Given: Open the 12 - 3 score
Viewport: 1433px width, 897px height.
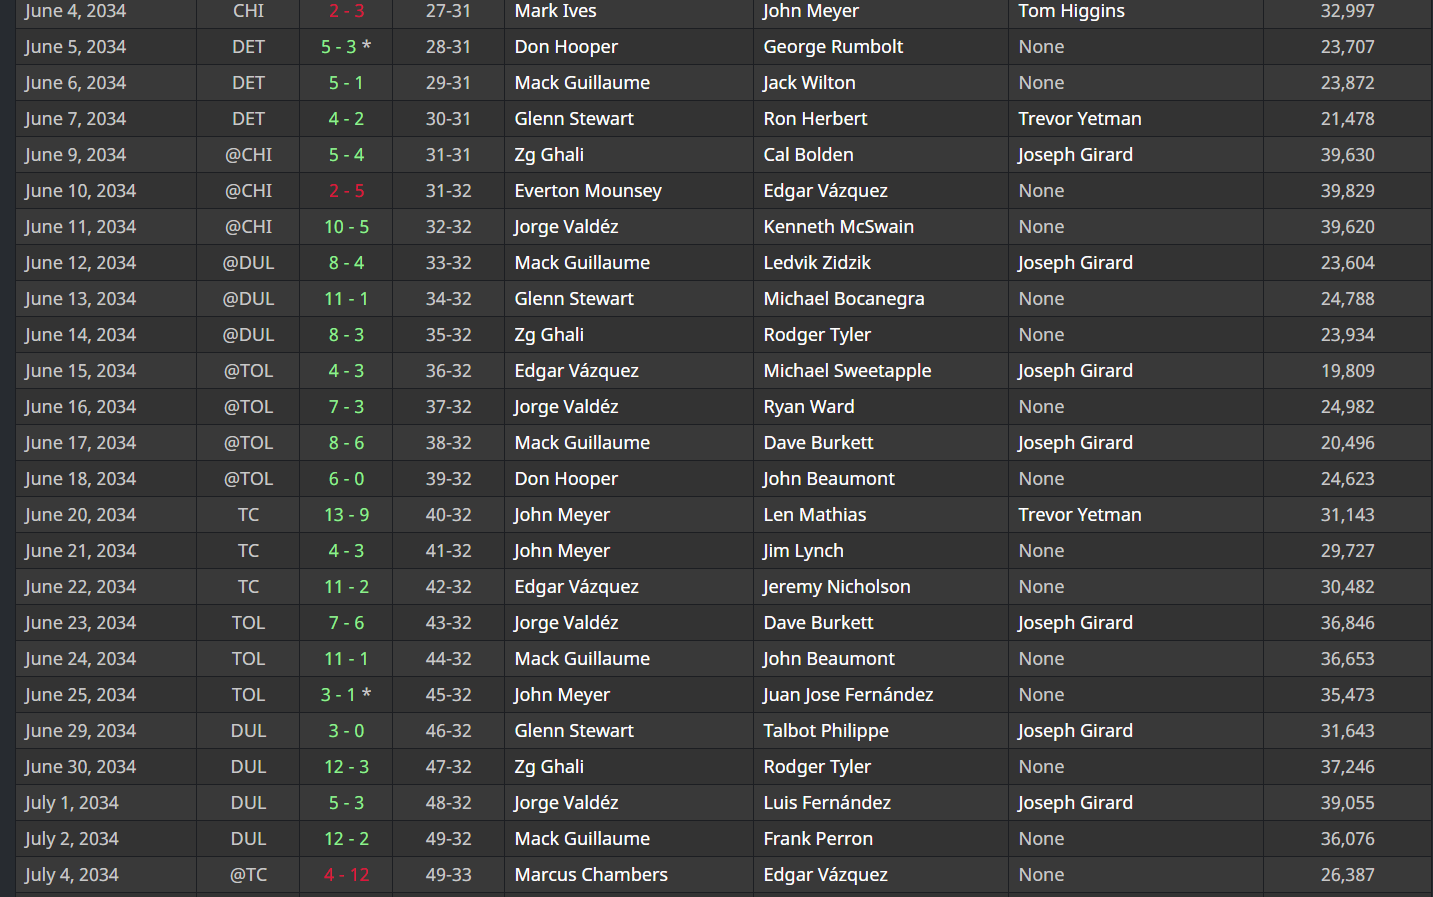Looking at the screenshot, I should pyautogui.click(x=346, y=767).
